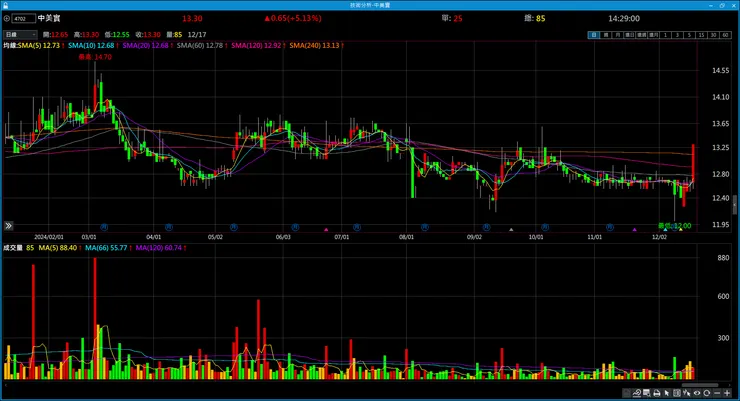Click the print icon in the bottom toolbar
Image resolution: width=740 pixels, height=401 pixels.
click(657, 393)
